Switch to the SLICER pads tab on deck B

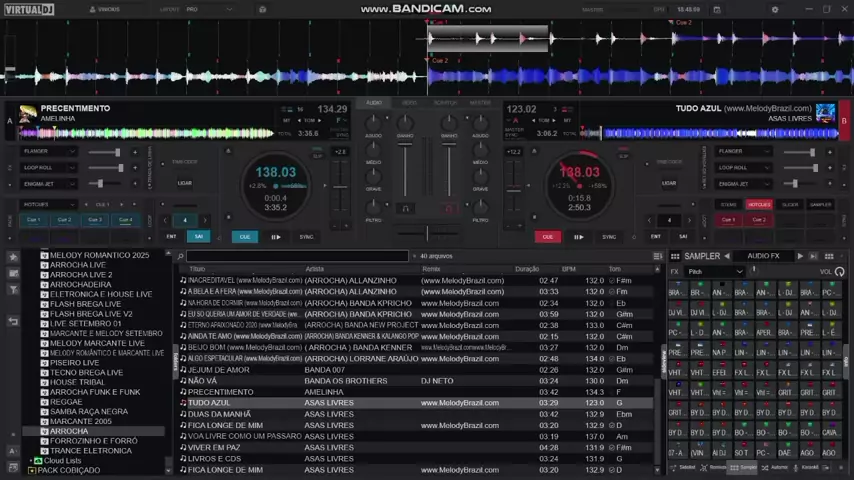(x=790, y=204)
